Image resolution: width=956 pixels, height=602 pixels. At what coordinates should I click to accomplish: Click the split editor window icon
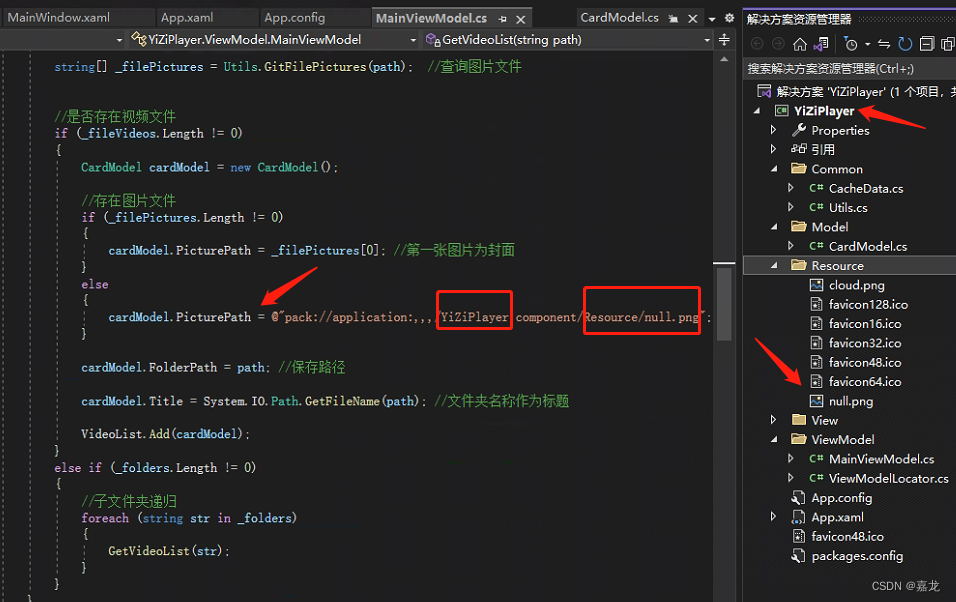[724, 40]
